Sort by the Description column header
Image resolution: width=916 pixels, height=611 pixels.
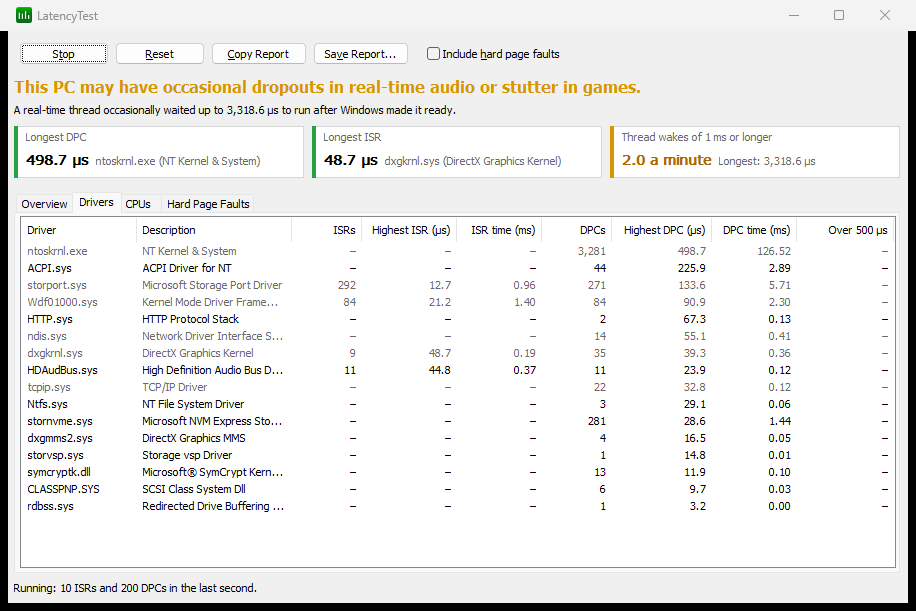click(214, 230)
